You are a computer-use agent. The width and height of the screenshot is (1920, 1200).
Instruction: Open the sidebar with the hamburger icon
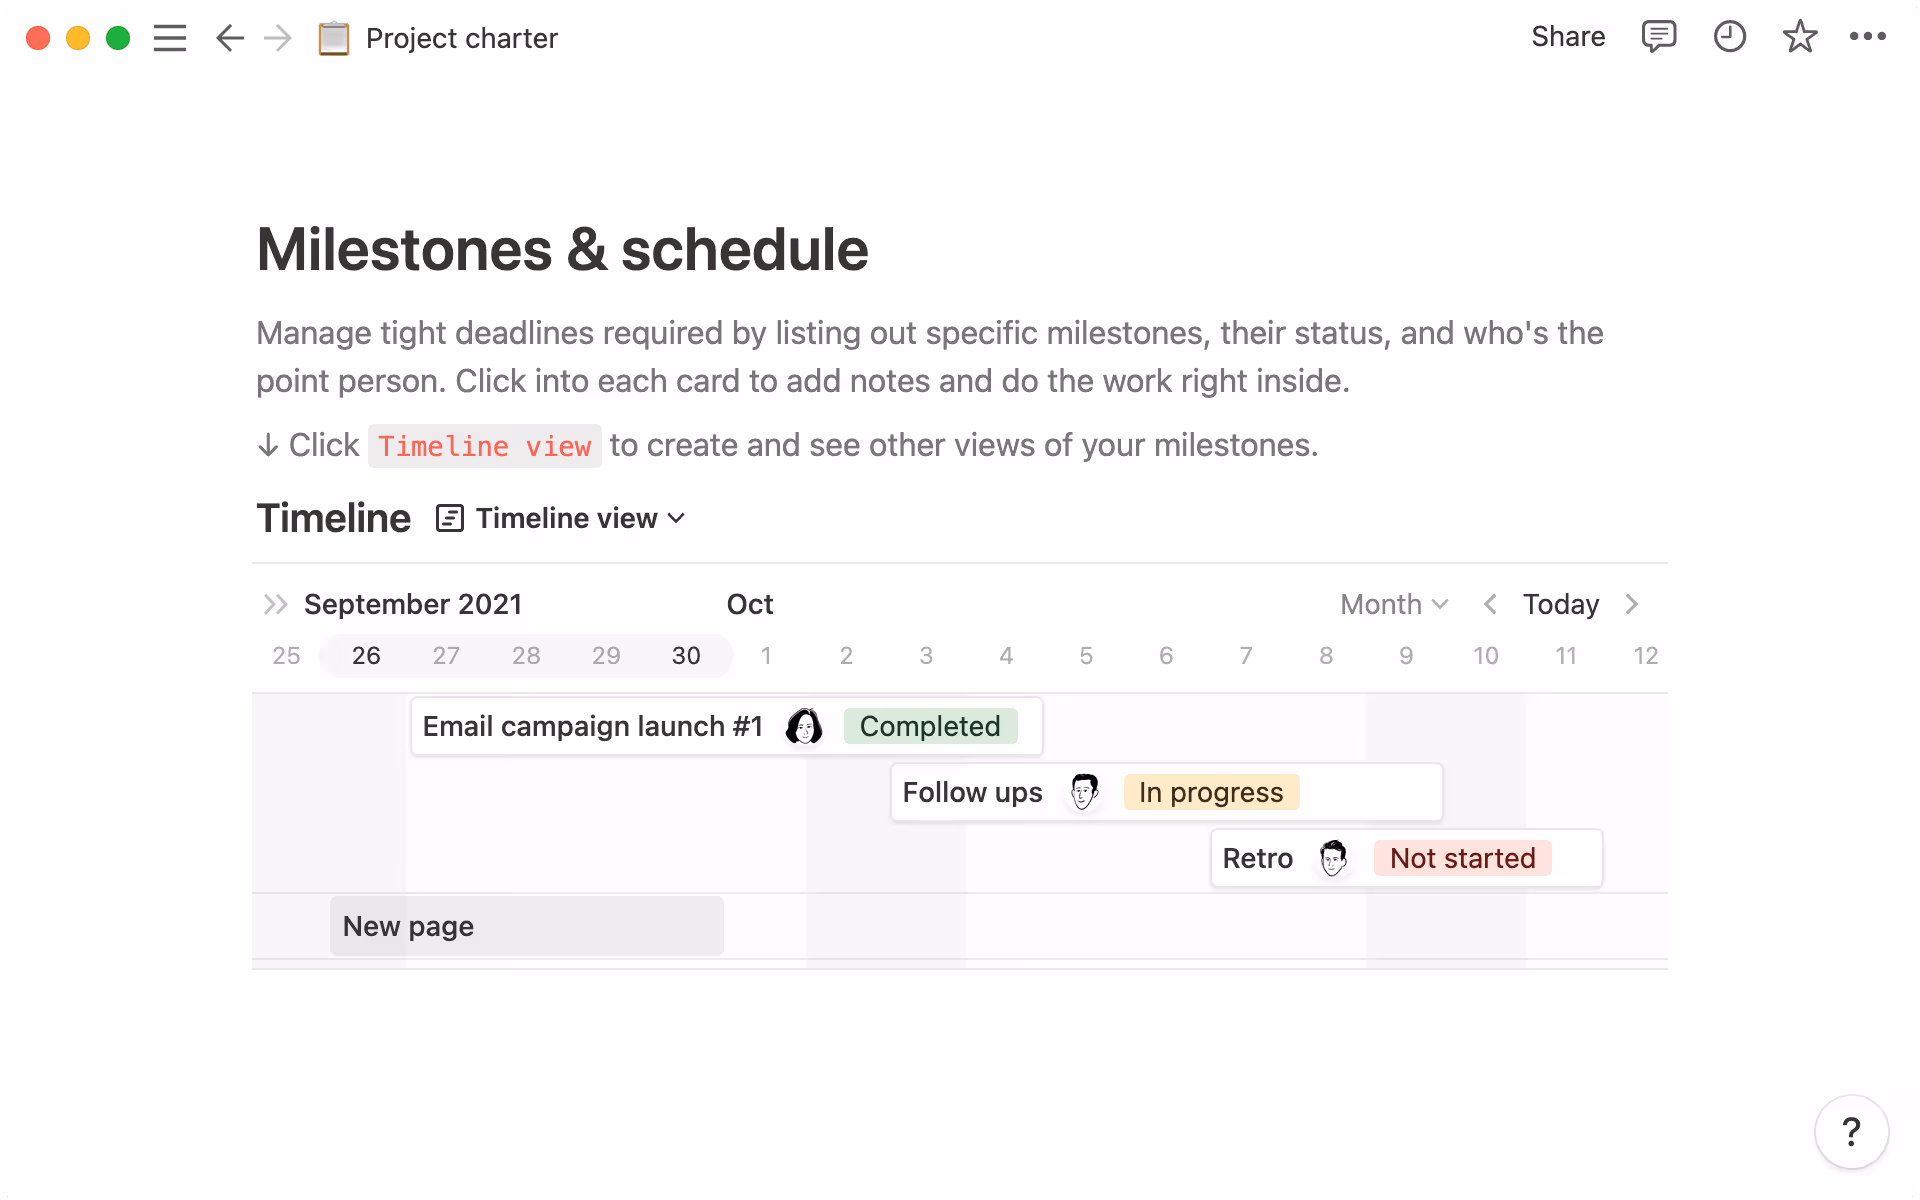170,38
